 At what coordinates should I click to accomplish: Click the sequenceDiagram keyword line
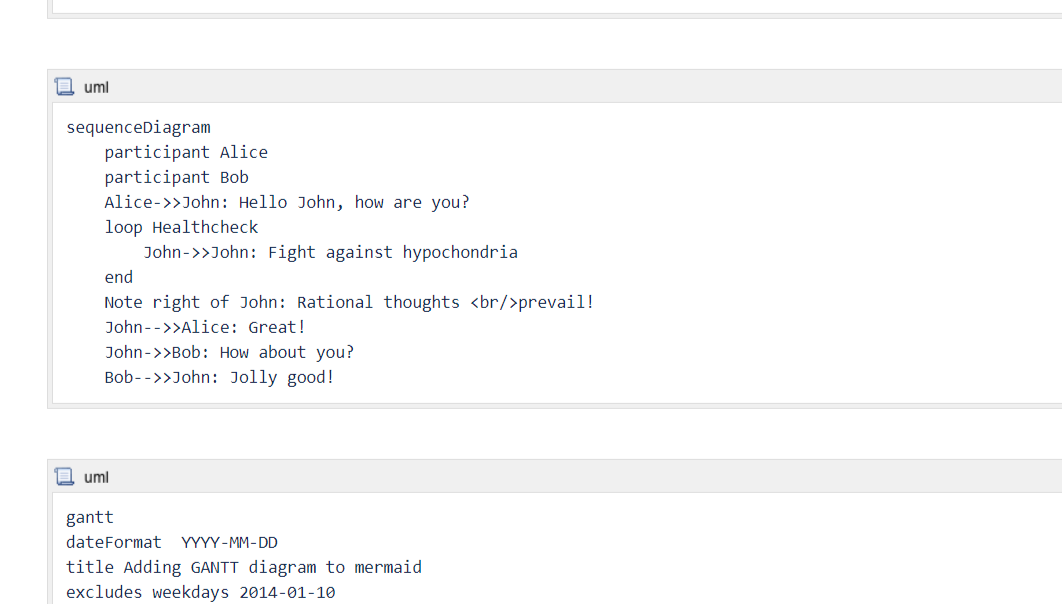tap(138, 127)
